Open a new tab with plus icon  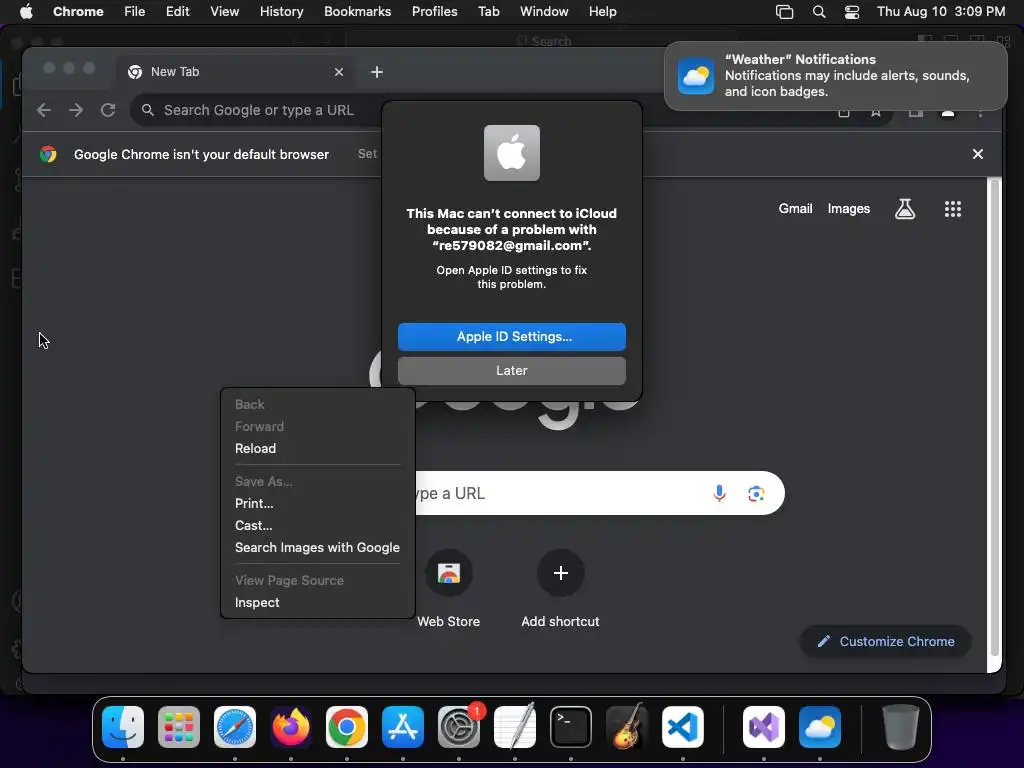377,72
